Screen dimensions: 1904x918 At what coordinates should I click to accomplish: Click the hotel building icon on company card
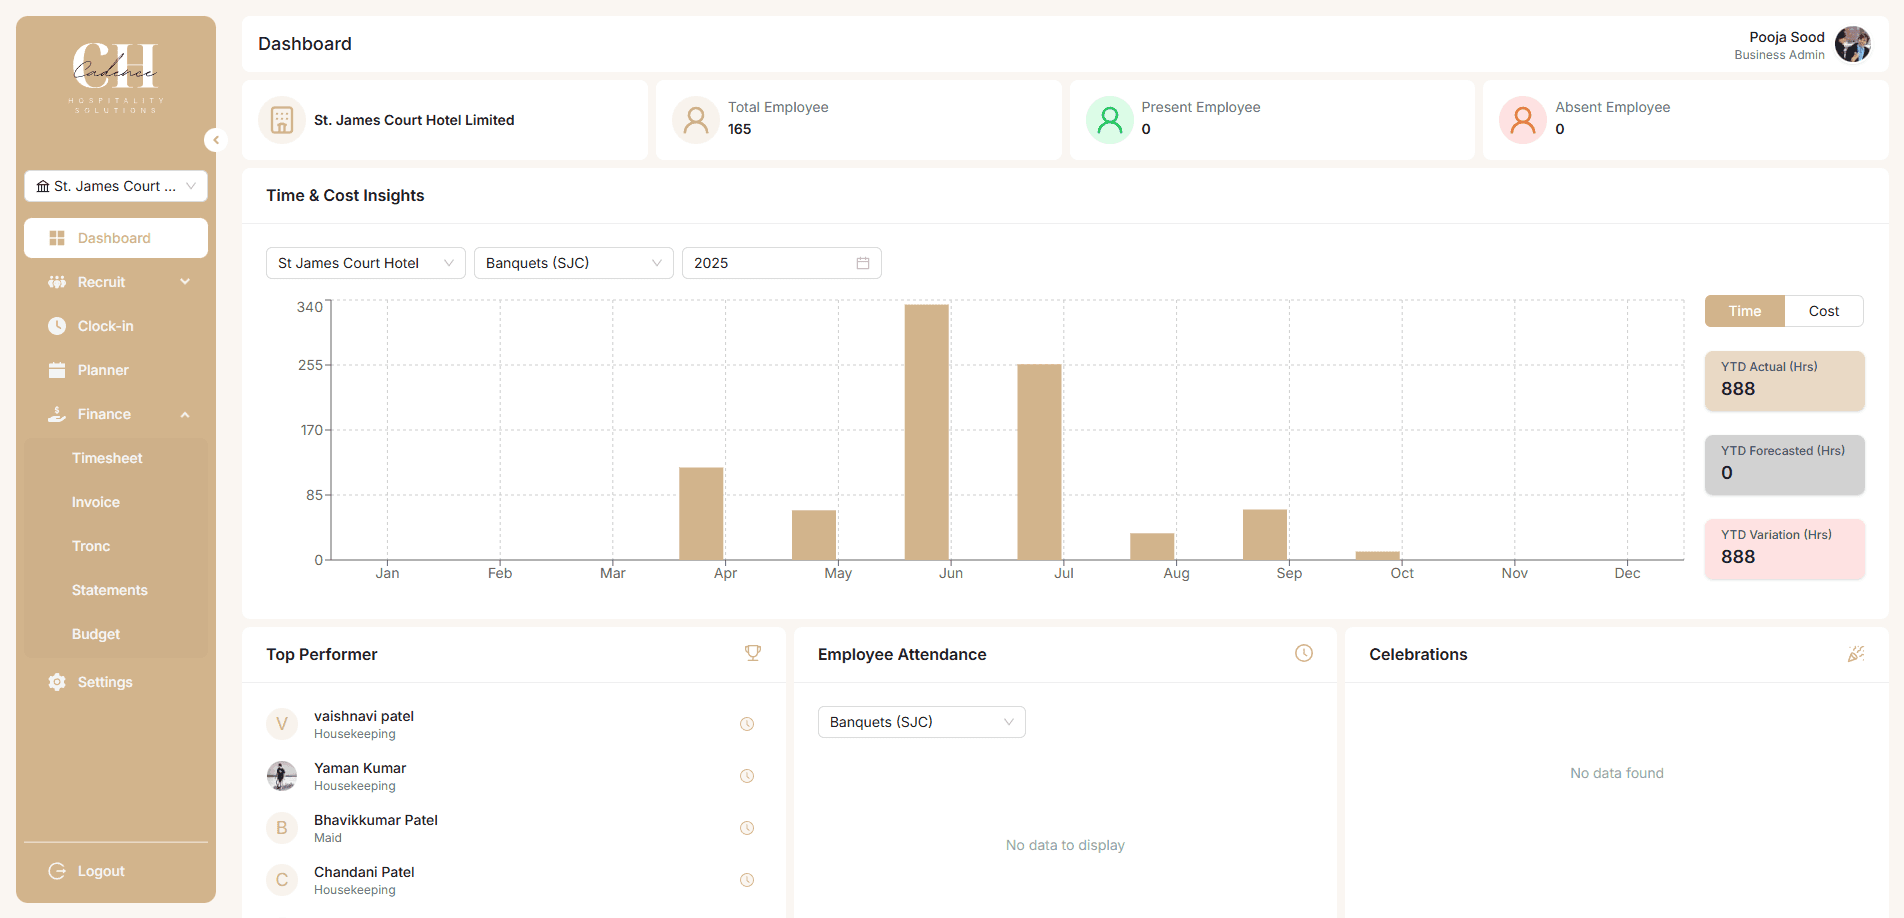(282, 120)
